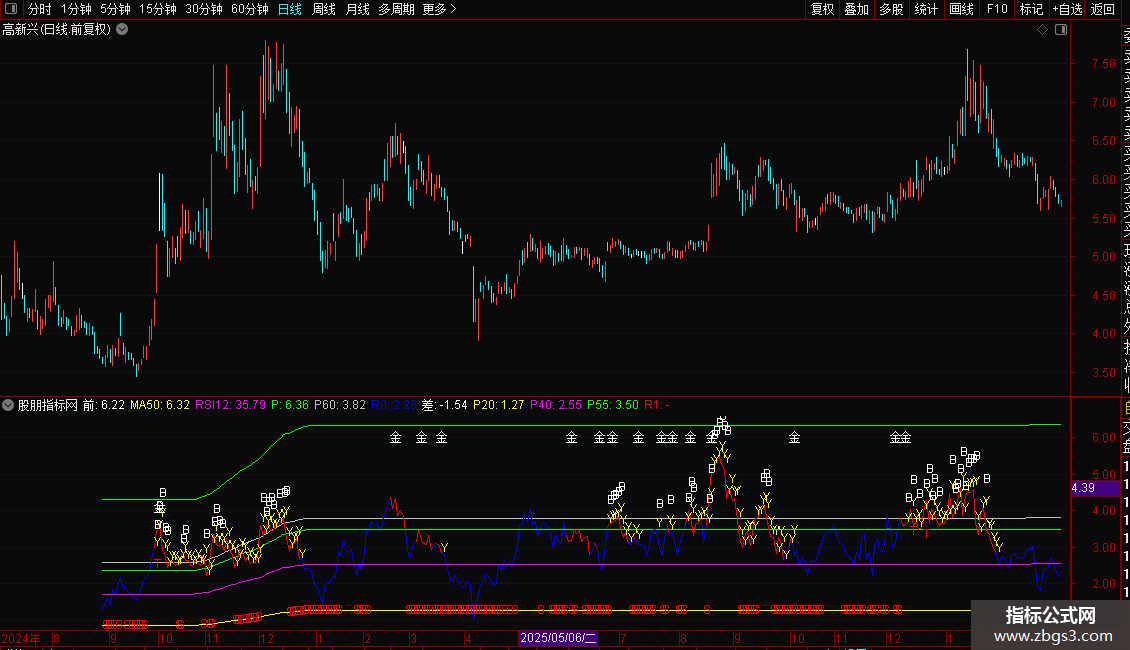Screen dimensions: 1130x650
Task: Click the 7.50 price axis label
Action: [1103, 63]
